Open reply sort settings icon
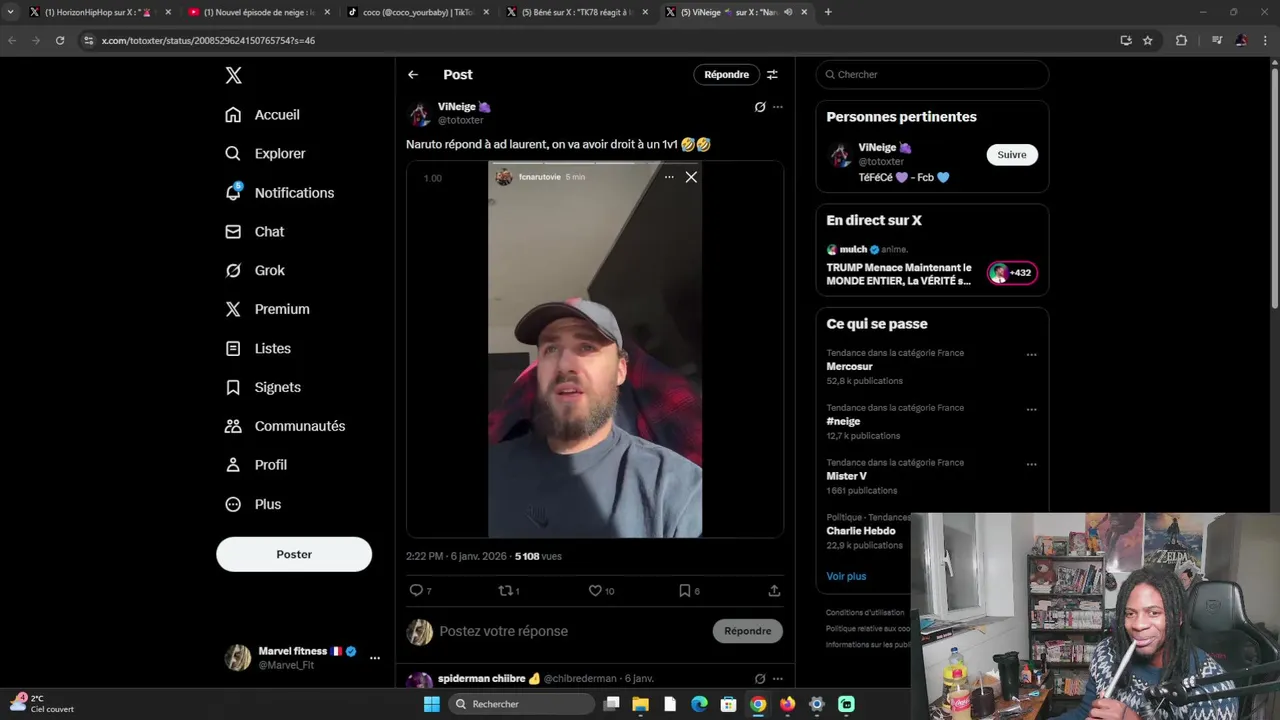 772,75
